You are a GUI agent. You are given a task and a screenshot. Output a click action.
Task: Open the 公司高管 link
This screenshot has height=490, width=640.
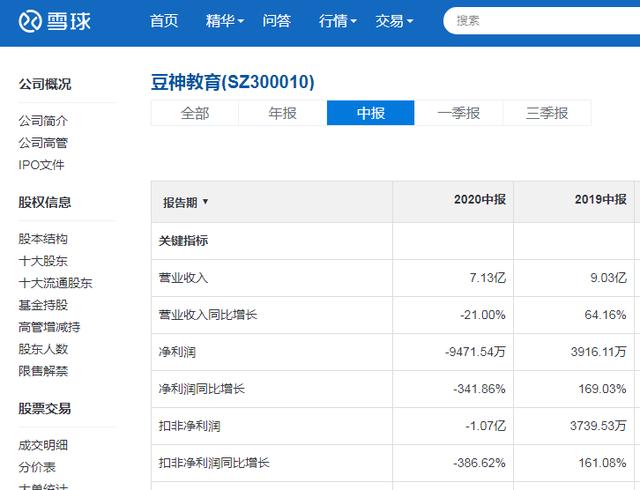coord(43,143)
